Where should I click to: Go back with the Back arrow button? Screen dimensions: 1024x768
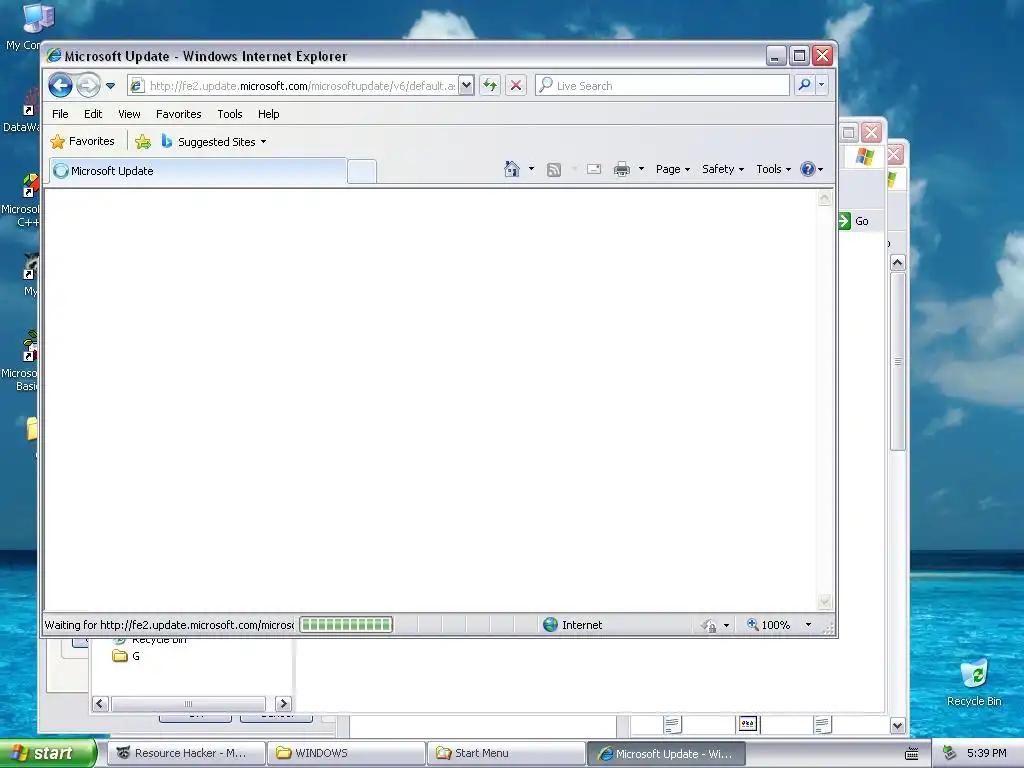coord(60,86)
